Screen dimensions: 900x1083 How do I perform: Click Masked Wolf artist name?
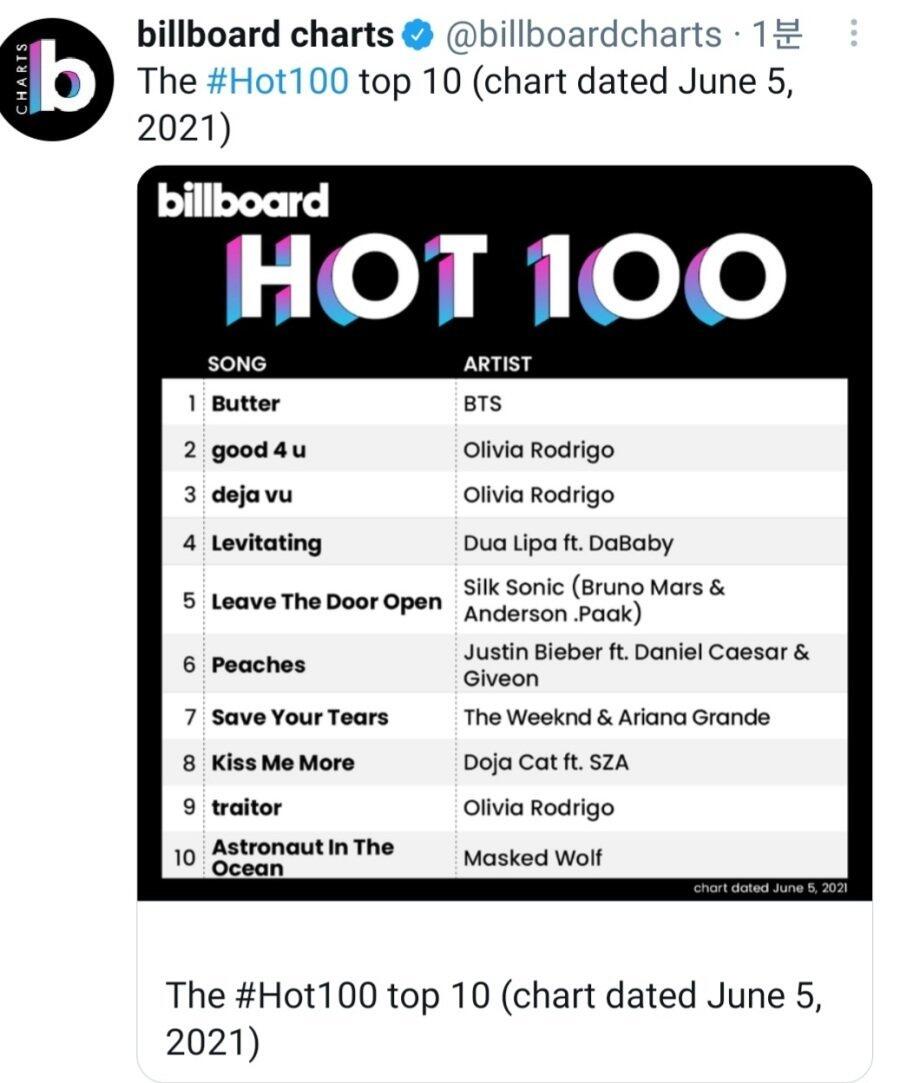pyautogui.click(x=532, y=857)
